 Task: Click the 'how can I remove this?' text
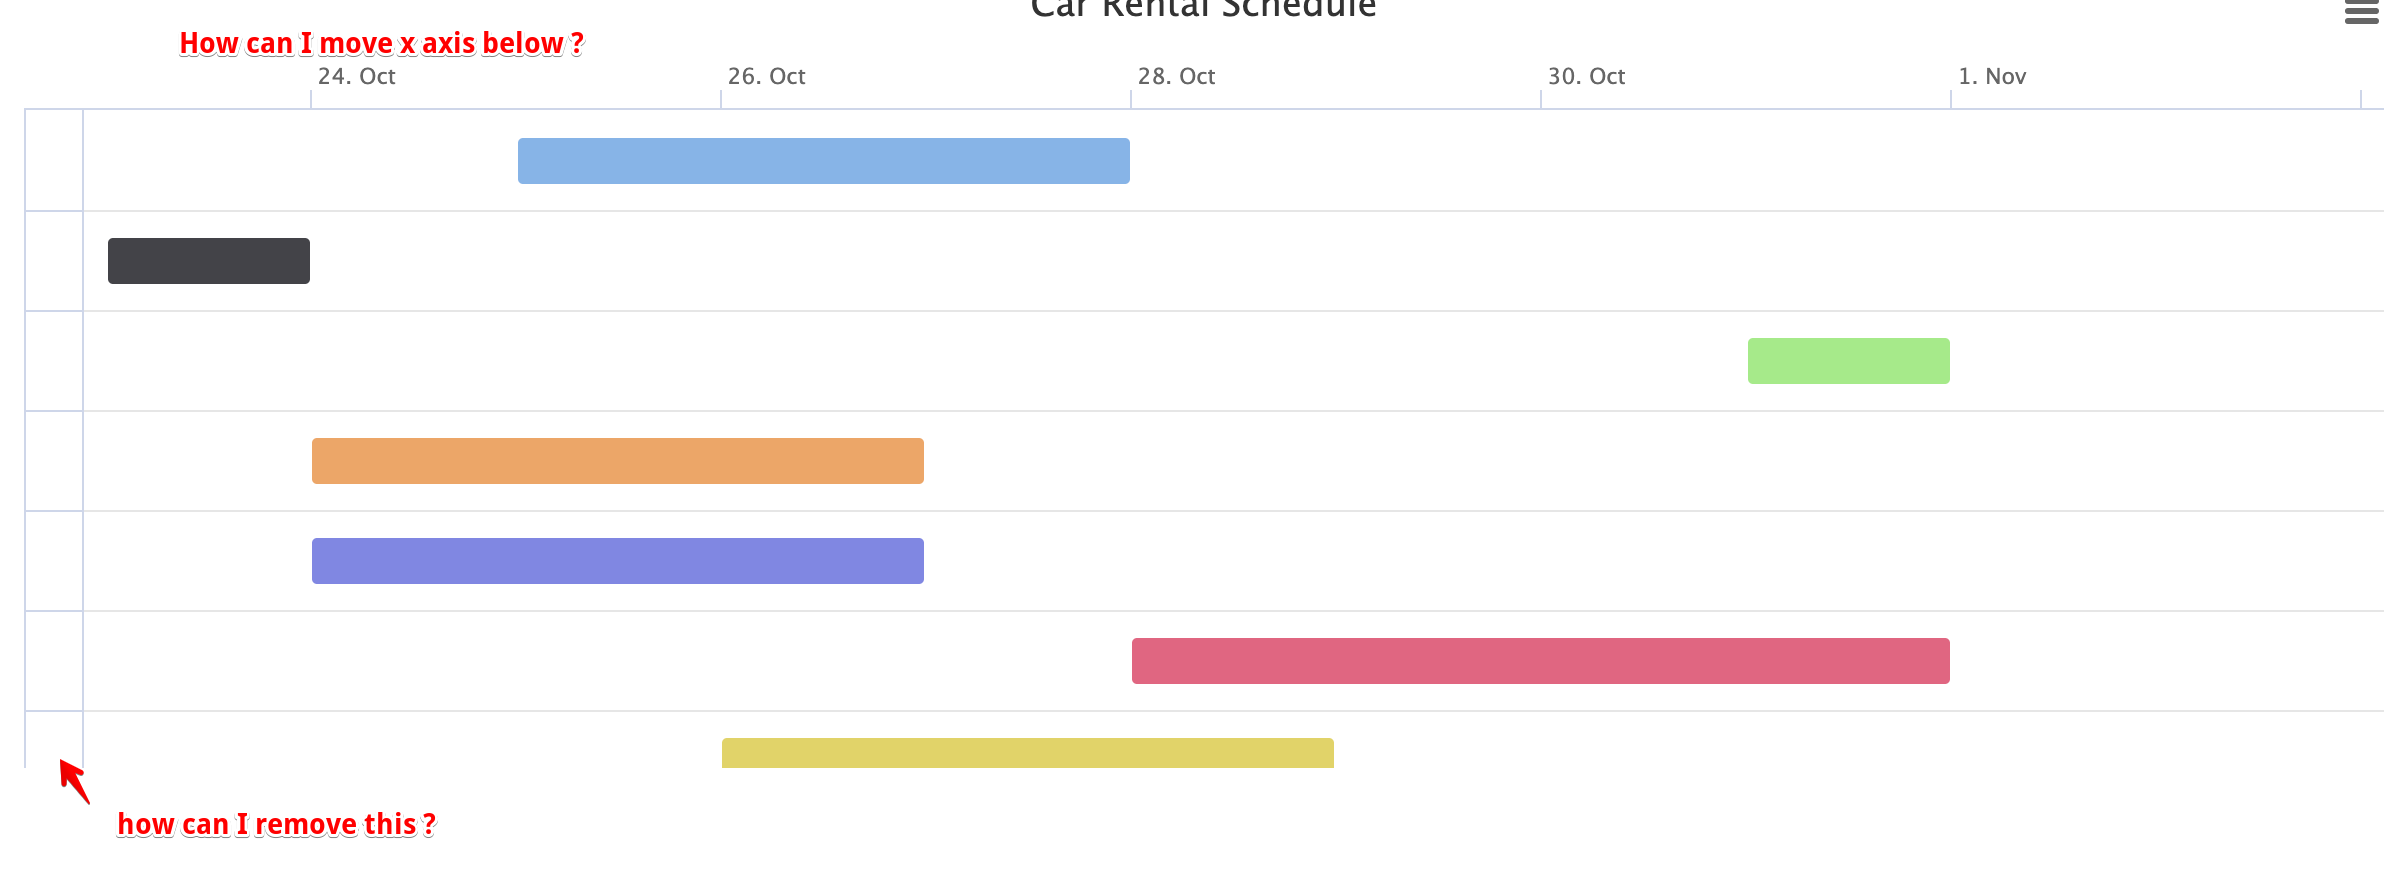pyautogui.click(x=276, y=824)
